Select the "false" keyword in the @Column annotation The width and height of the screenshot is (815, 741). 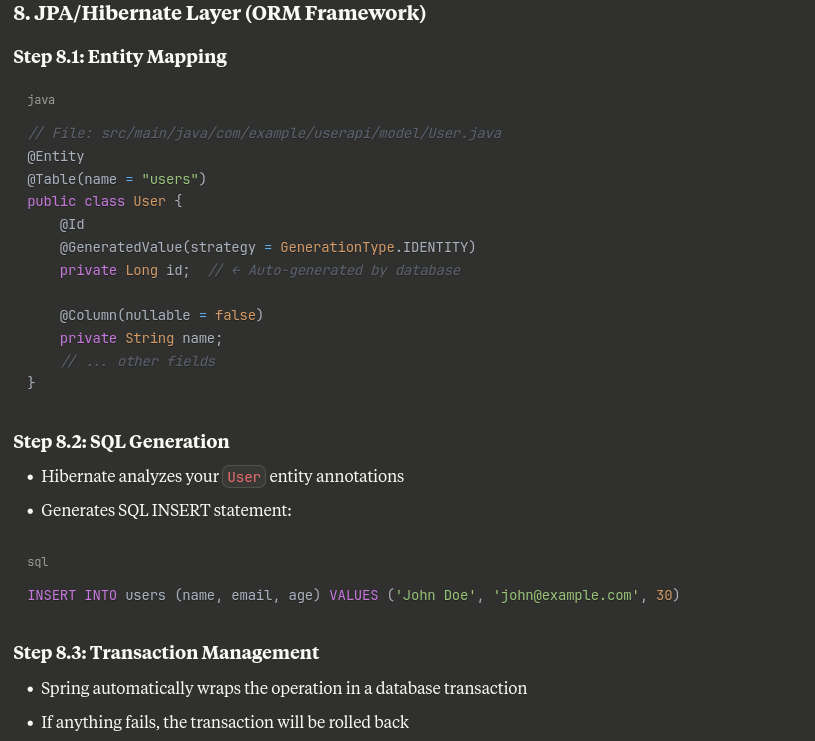(x=235, y=315)
